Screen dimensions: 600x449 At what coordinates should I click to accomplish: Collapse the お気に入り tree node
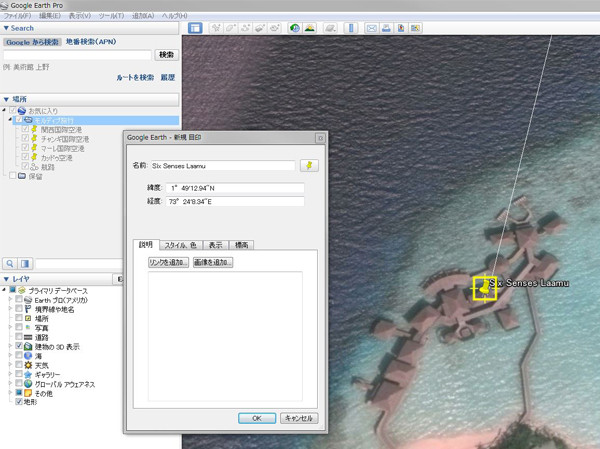[x=5, y=110]
